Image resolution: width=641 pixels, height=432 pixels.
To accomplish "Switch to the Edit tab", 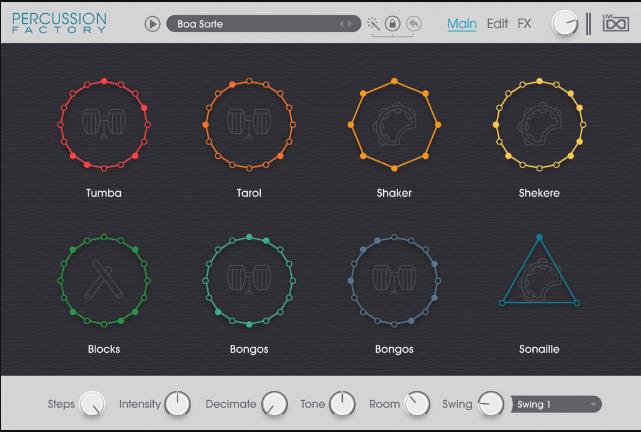I will tap(497, 23).
